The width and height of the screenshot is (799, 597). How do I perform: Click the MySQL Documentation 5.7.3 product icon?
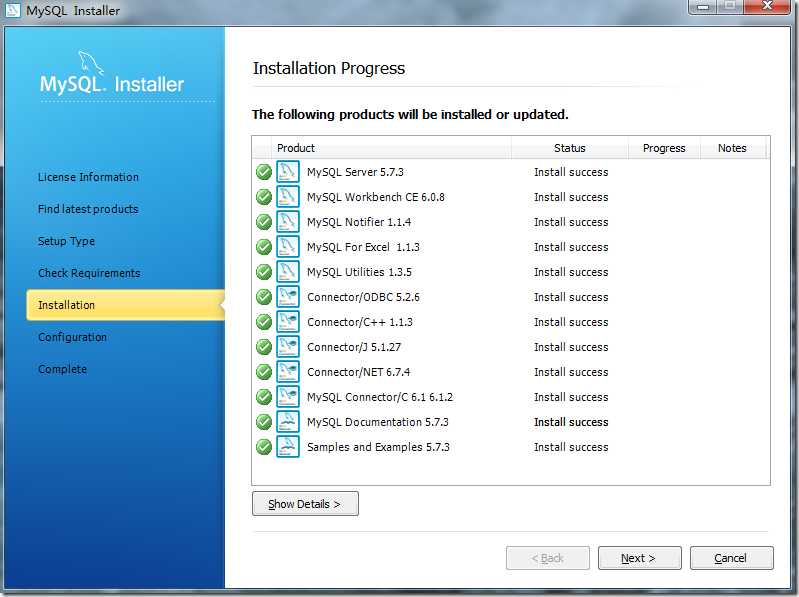point(287,421)
